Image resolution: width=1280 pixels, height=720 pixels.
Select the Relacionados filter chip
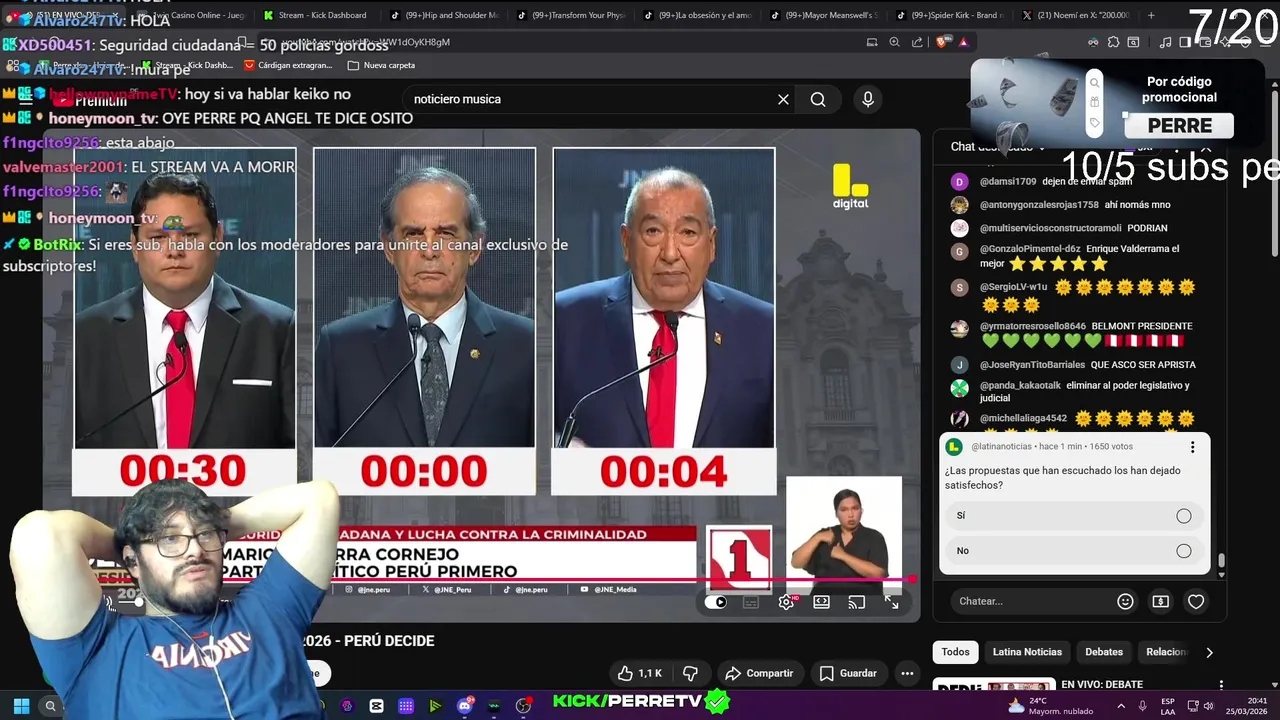click(x=1166, y=652)
